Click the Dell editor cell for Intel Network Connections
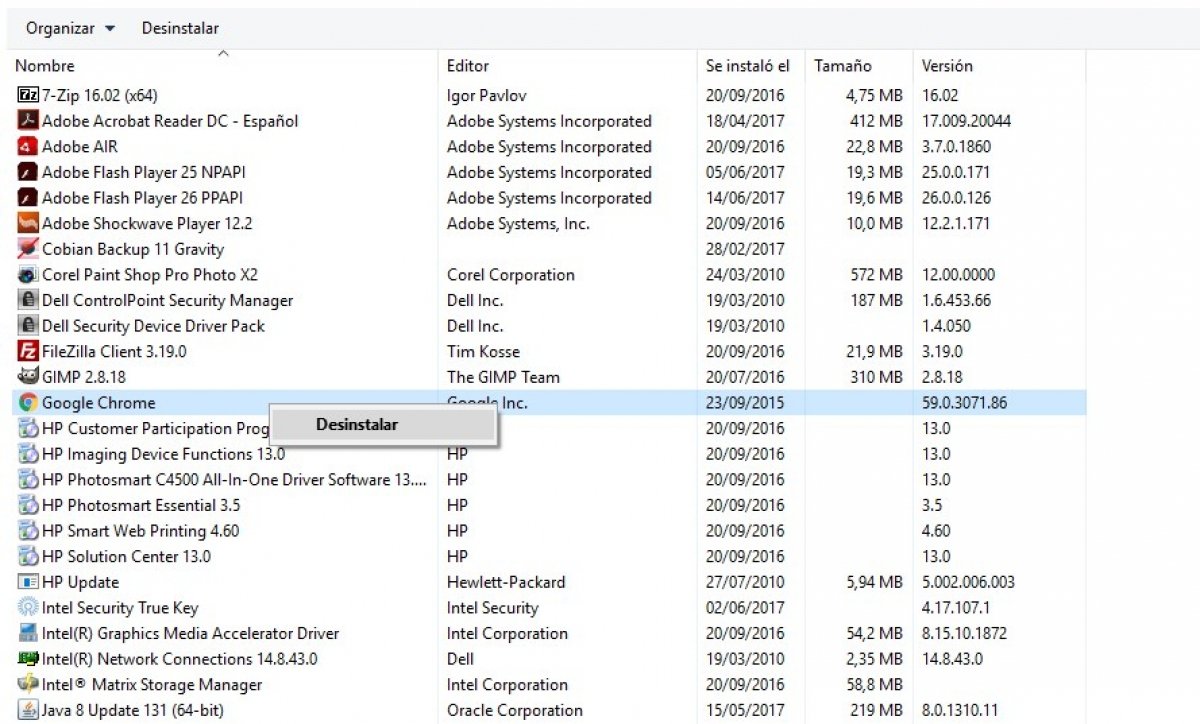This screenshot has width=1200, height=724. click(x=460, y=659)
